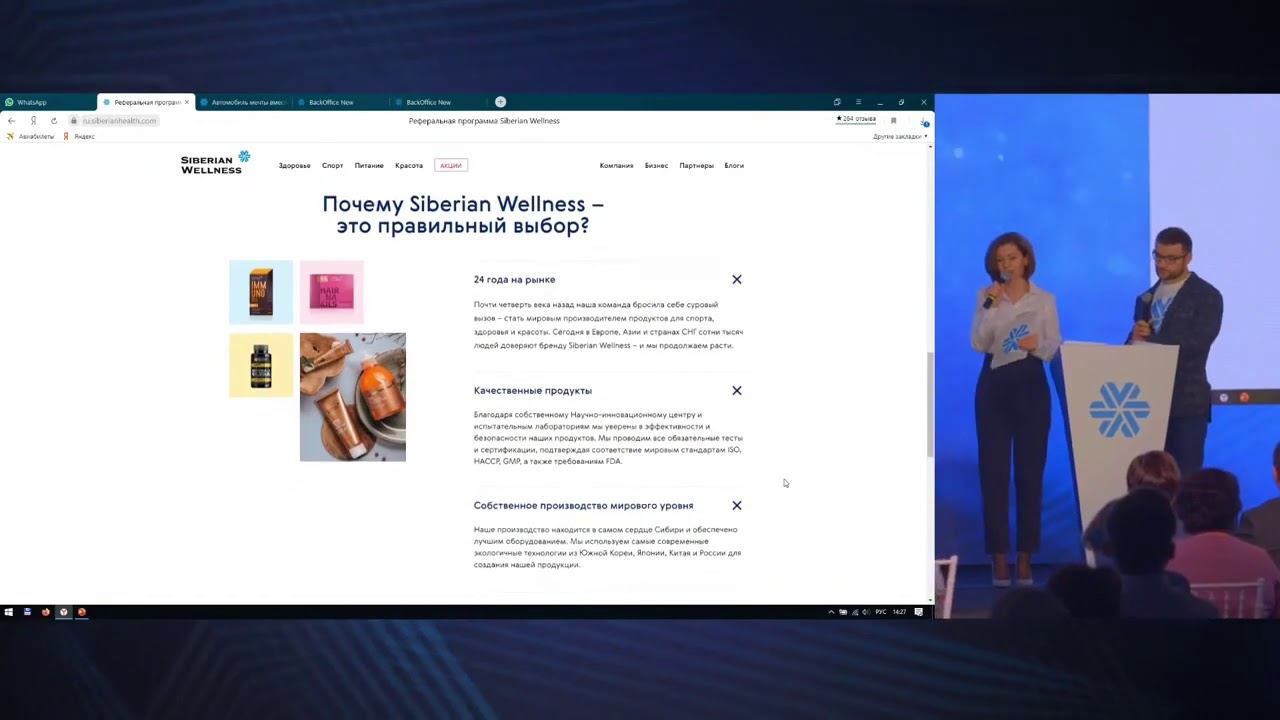Open the Здоровье menu item
The height and width of the screenshot is (720, 1280).
294,165
